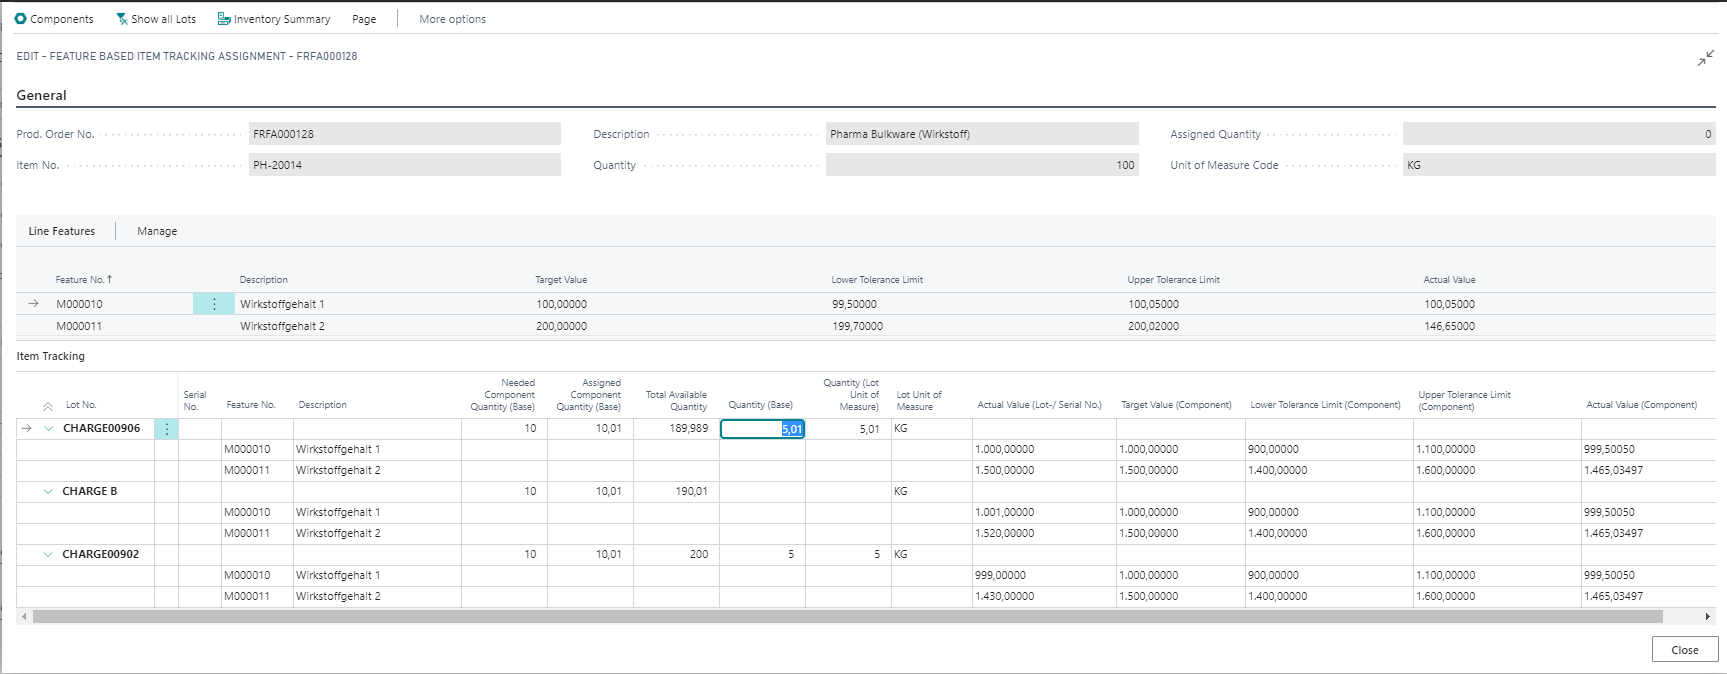Open the Inventory Summary icon
The height and width of the screenshot is (674, 1727).
pos(224,19)
